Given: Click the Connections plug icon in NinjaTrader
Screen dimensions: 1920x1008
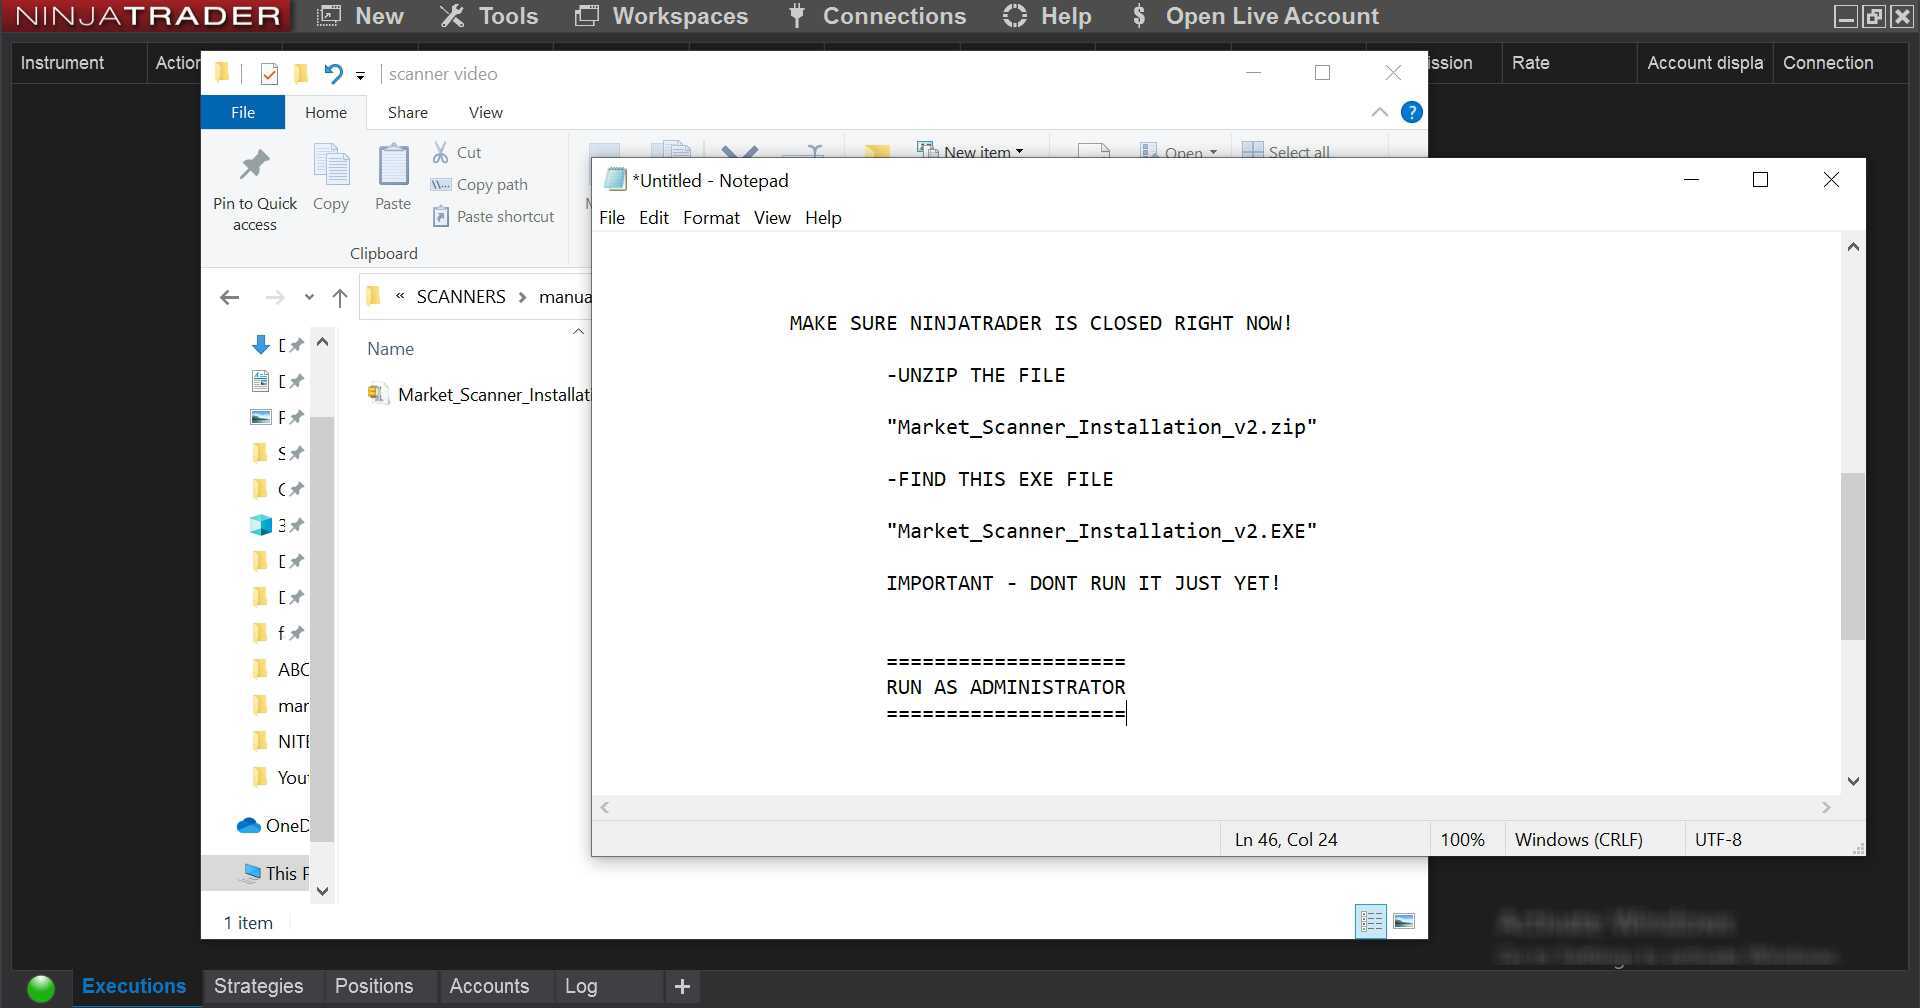Looking at the screenshot, I should pyautogui.click(x=796, y=16).
